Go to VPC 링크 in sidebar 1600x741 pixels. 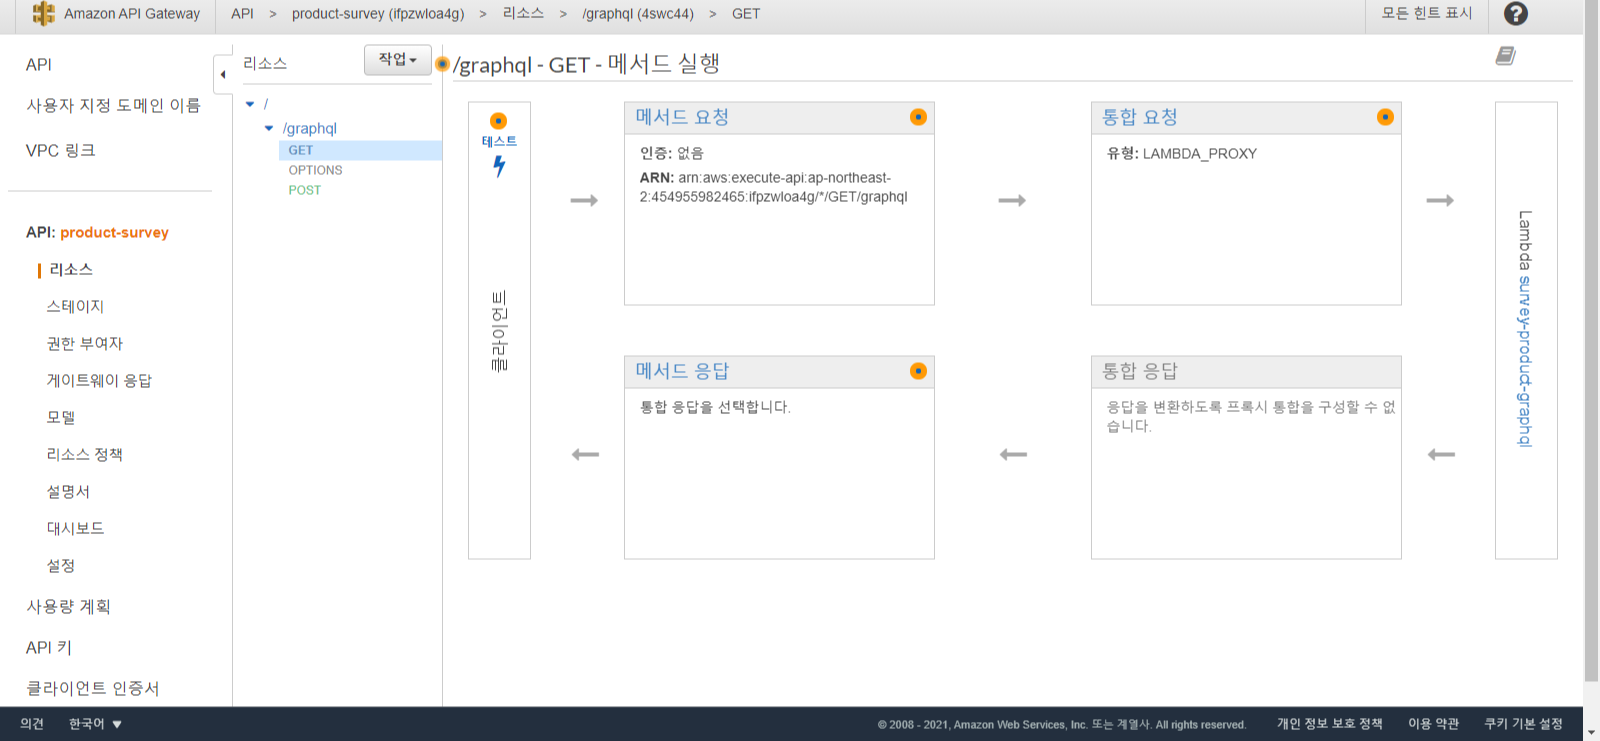pos(60,150)
